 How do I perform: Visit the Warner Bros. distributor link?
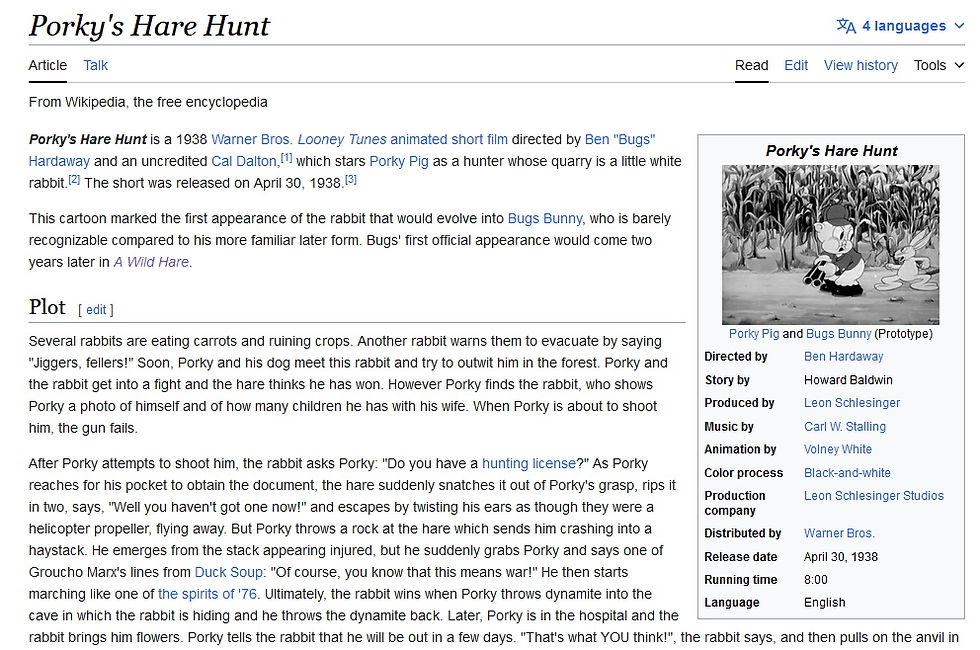[839, 533]
